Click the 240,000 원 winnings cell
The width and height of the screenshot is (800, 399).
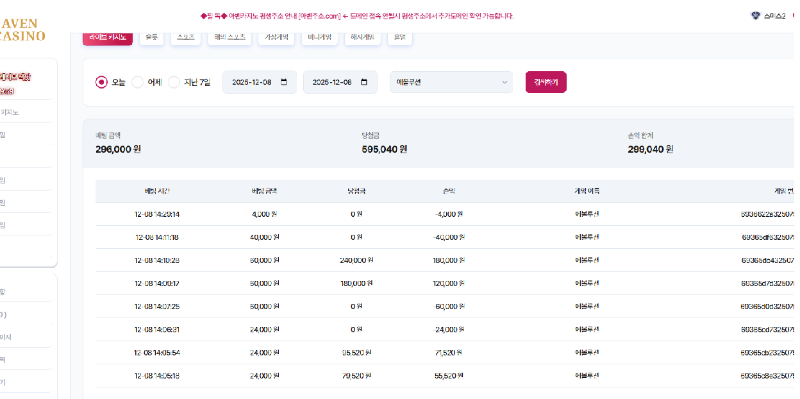tap(357, 260)
